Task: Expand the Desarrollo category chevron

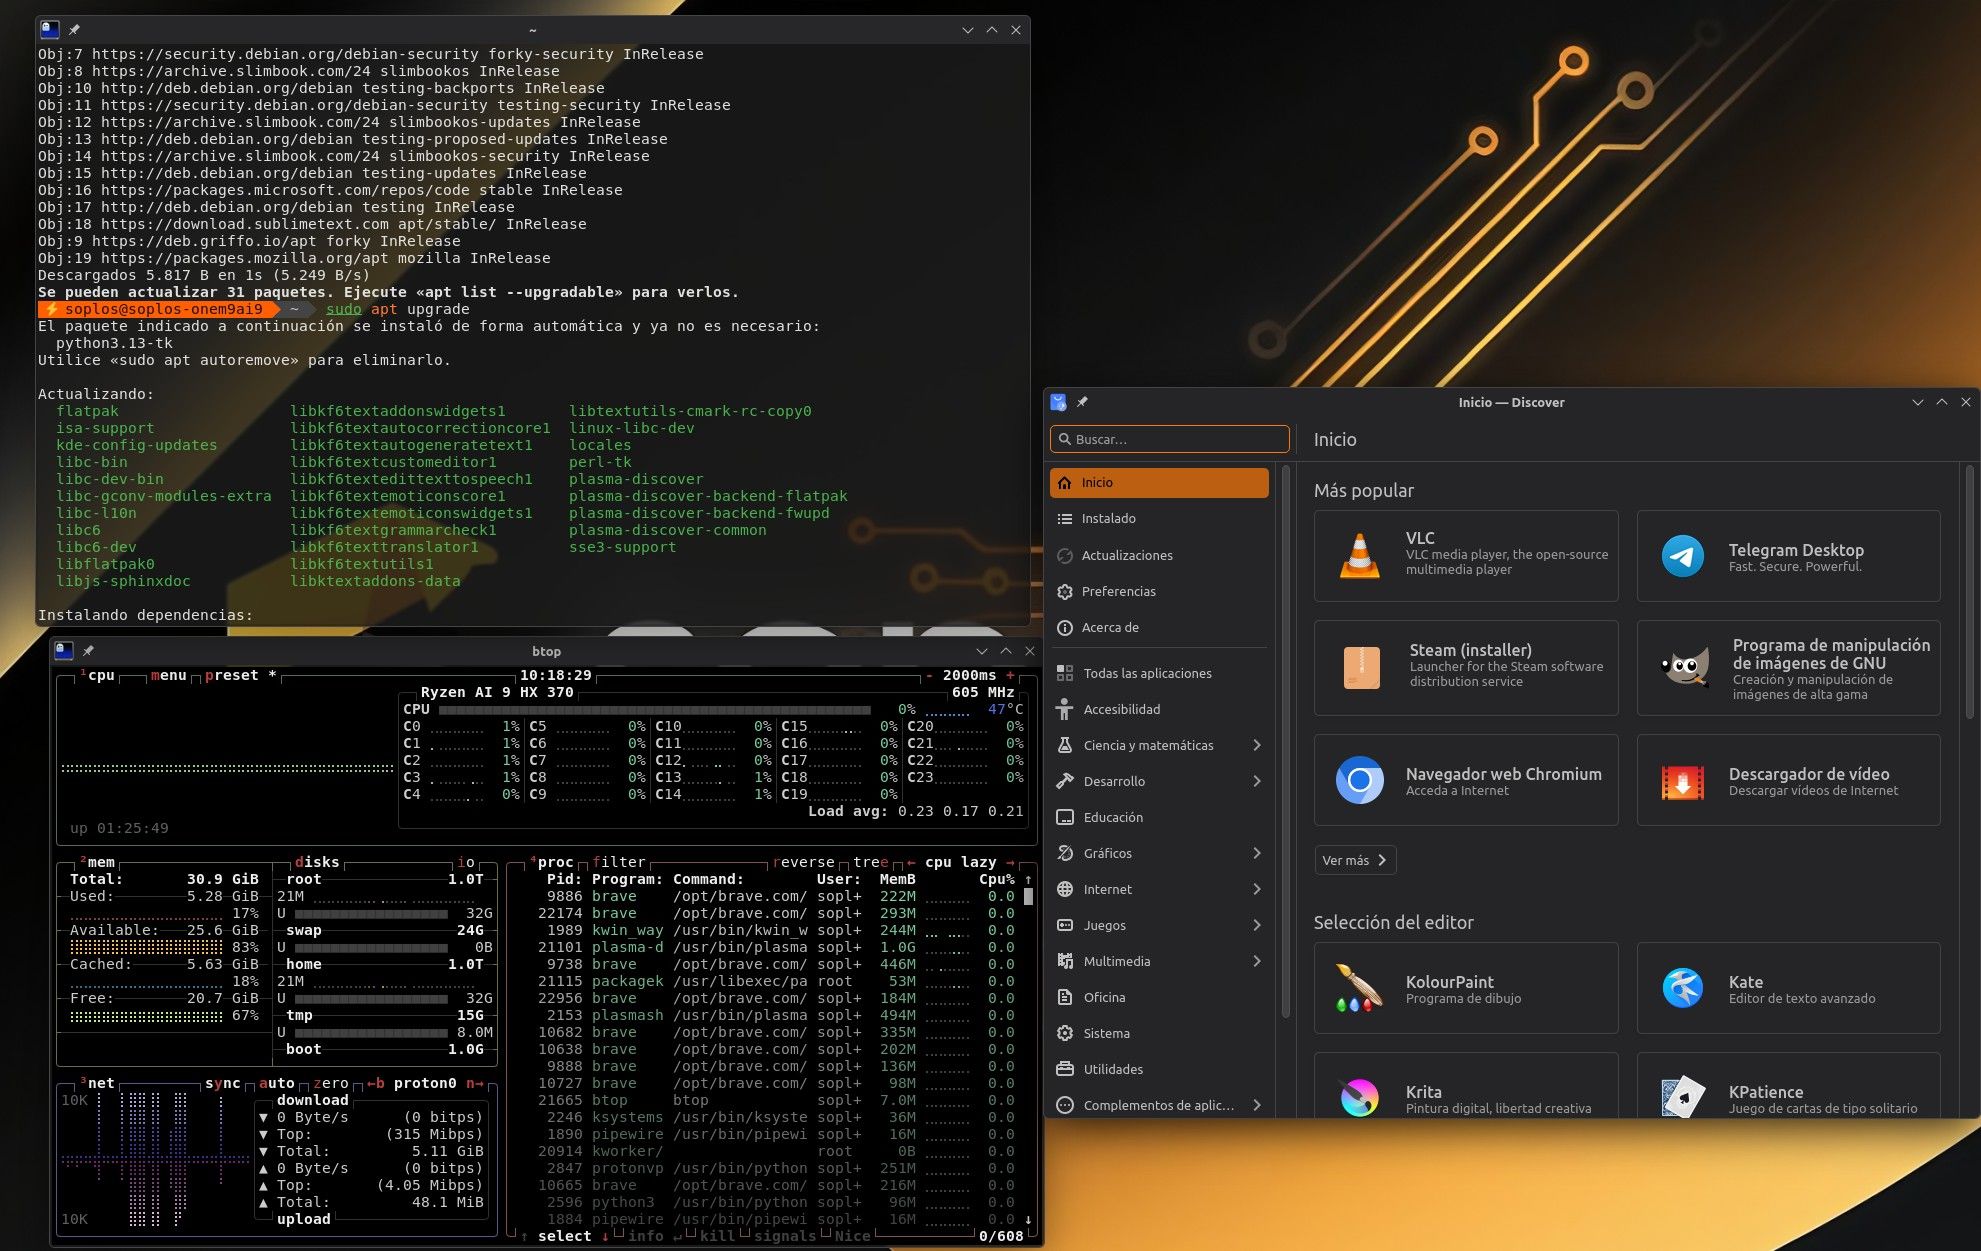Action: point(1257,781)
